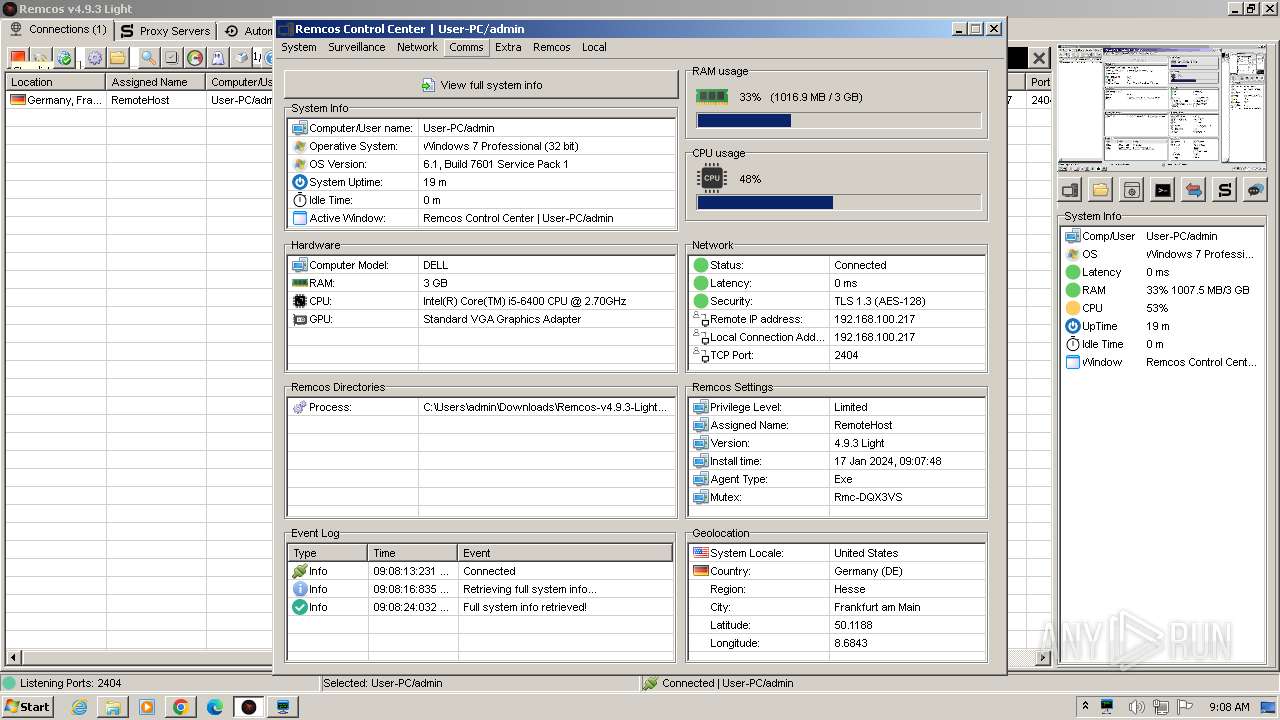Open the Surveillance menu

point(357,47)
